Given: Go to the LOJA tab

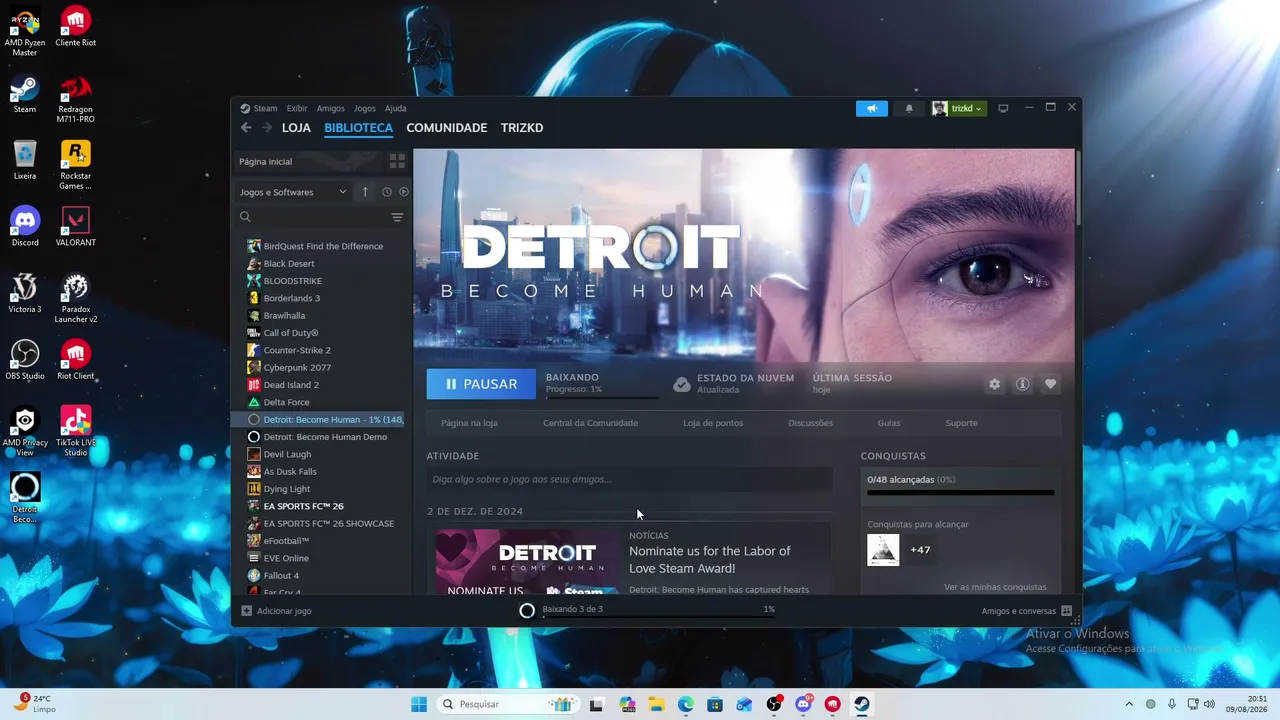Looking at the screenshot, I should click(296, 128).
